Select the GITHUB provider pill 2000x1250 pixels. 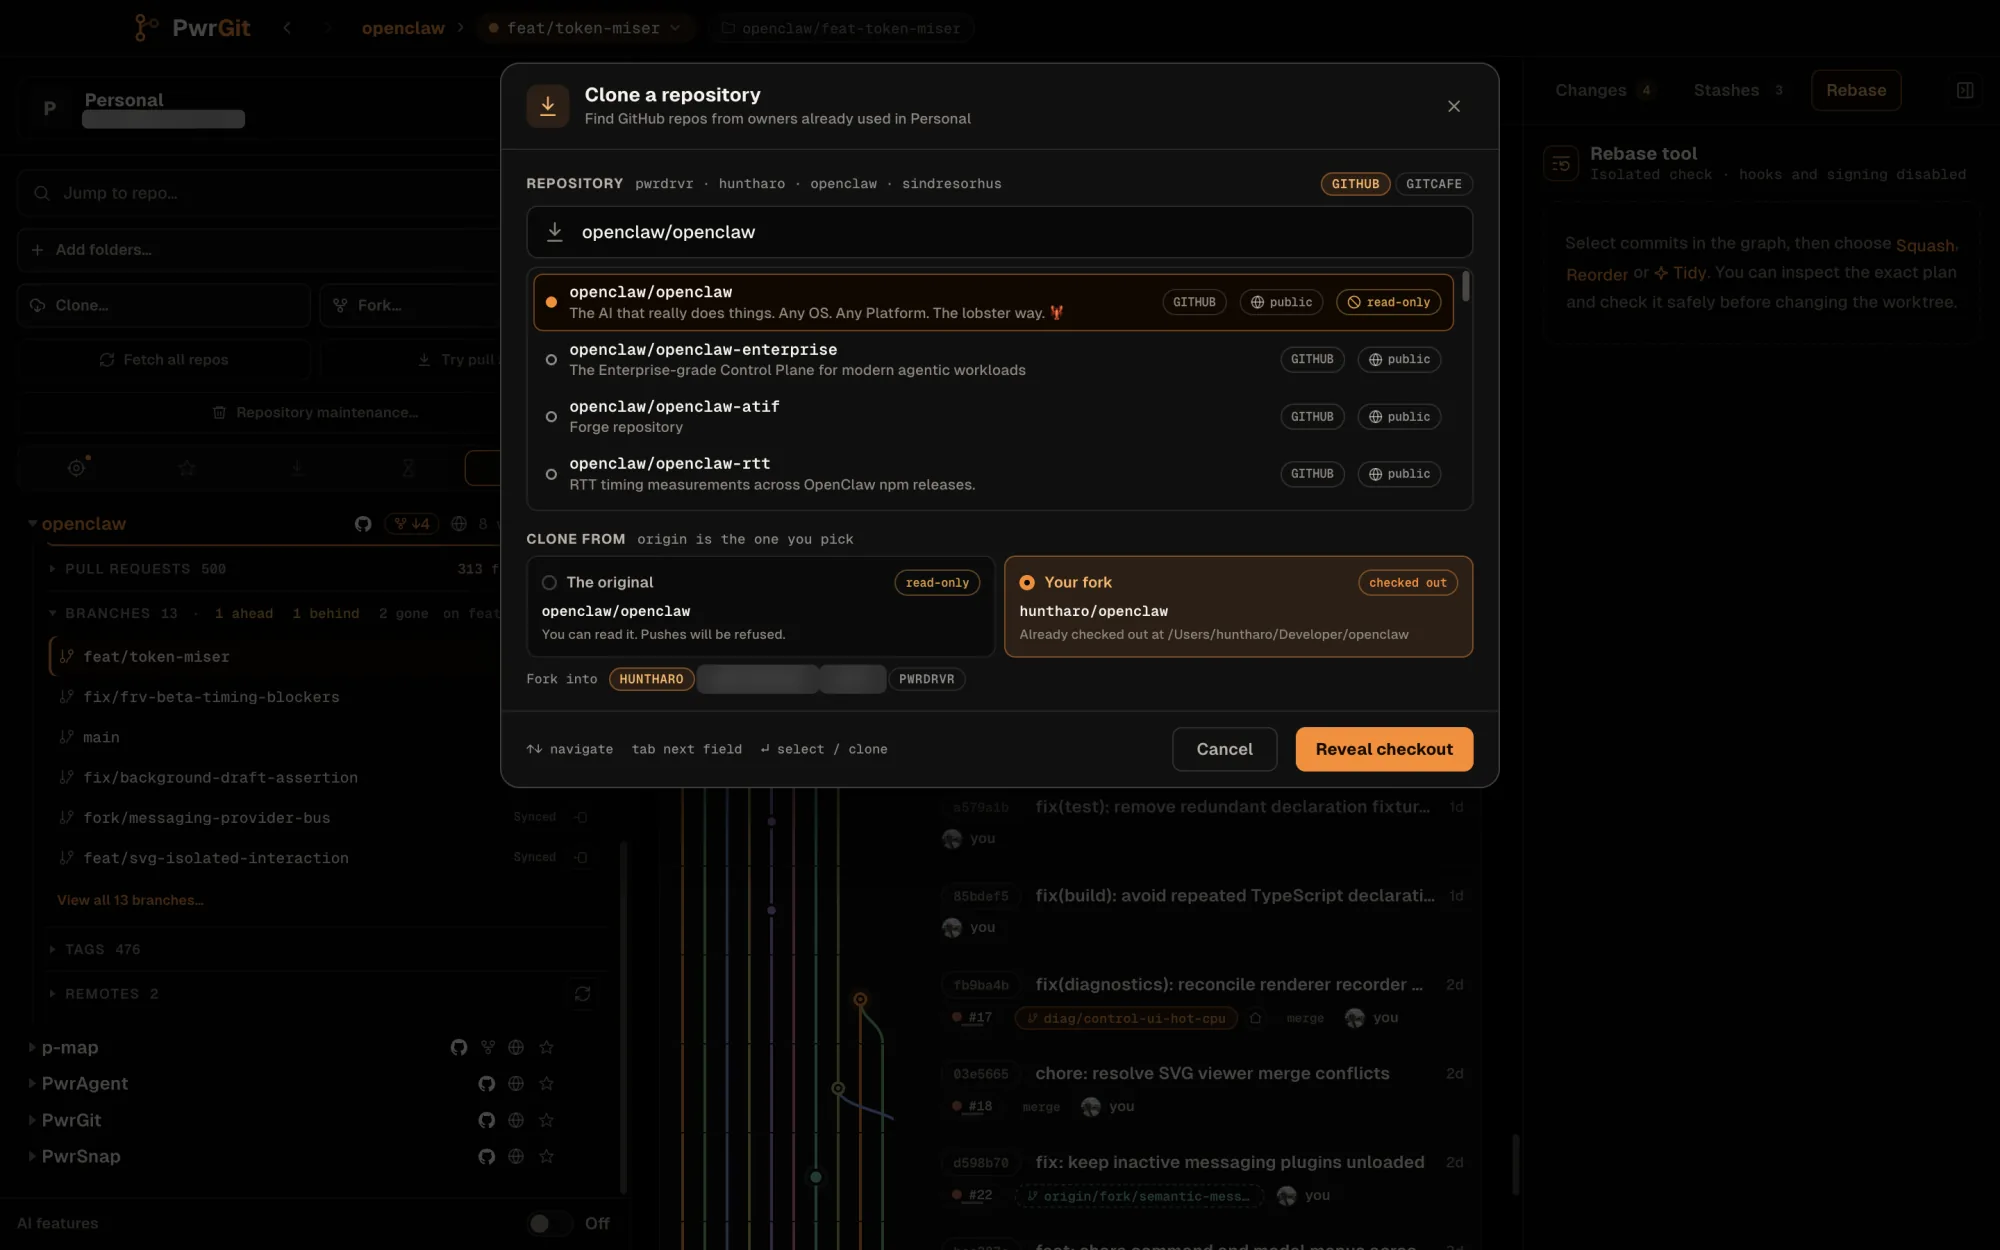point(1355,184)
